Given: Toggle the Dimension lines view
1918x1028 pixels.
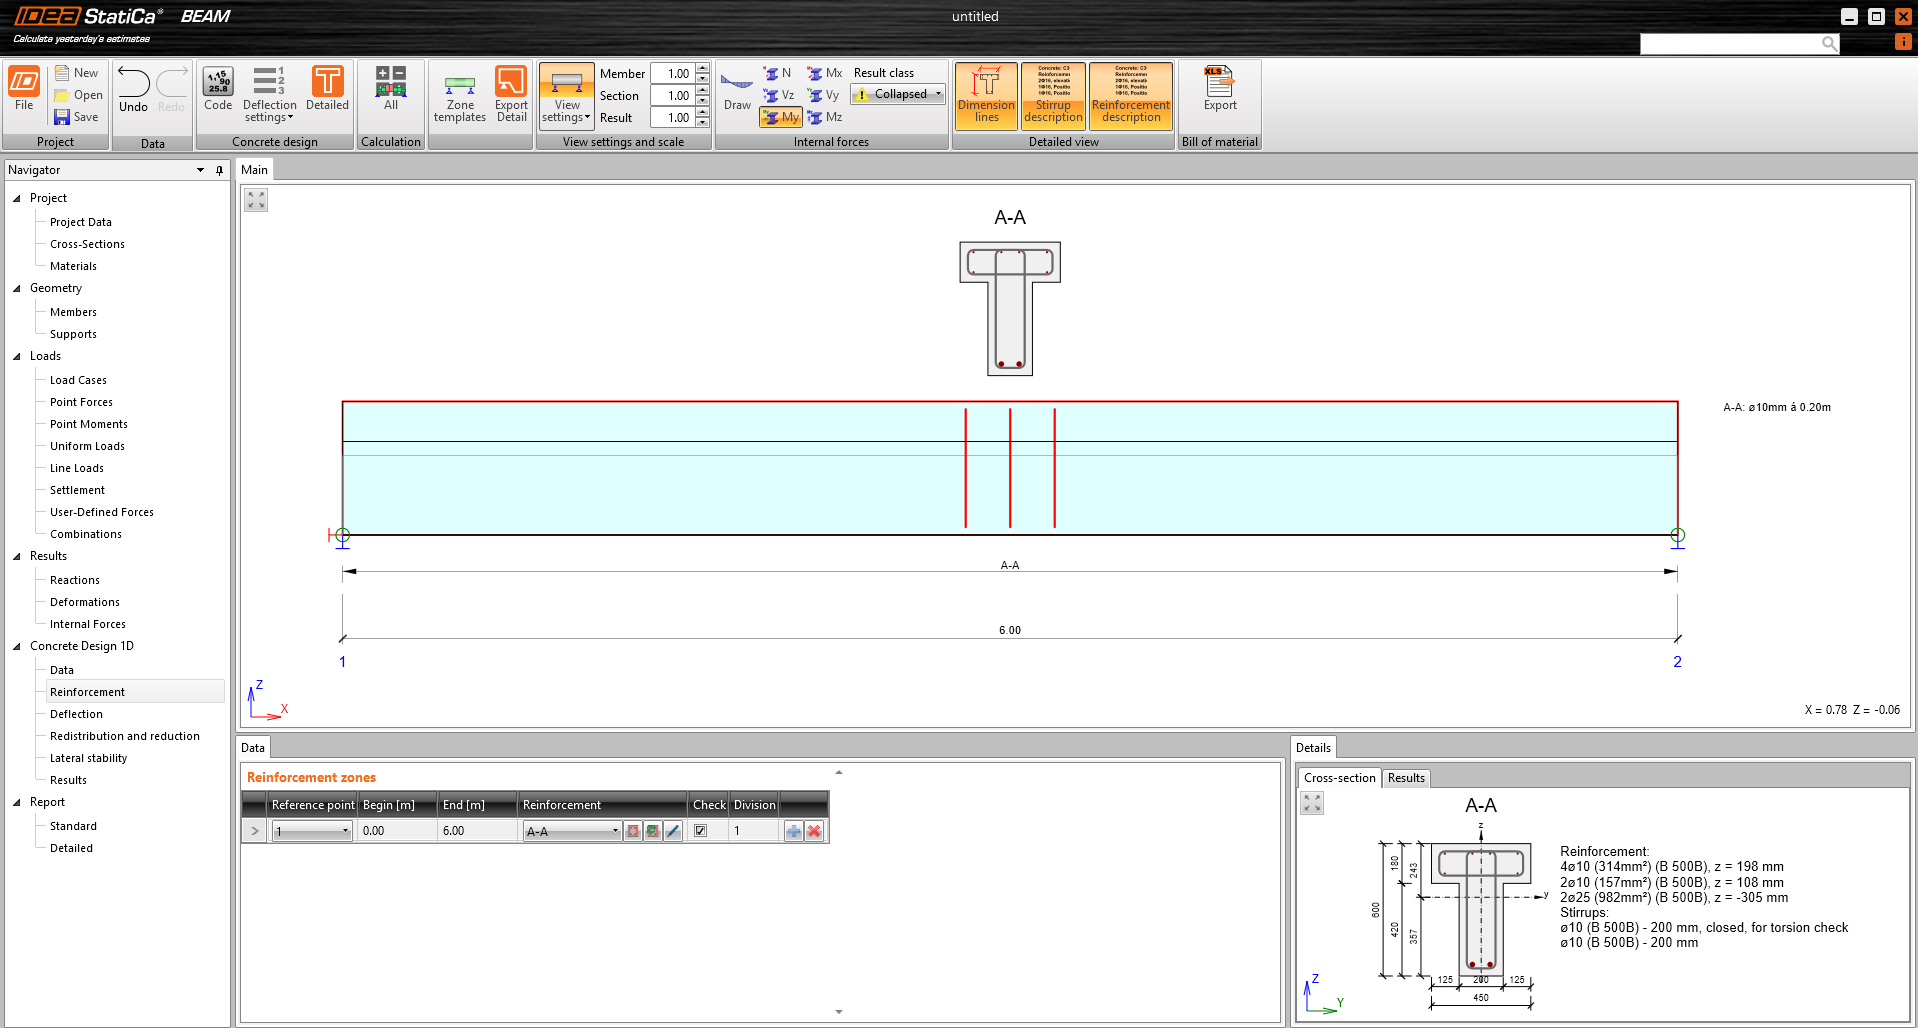Looking at the screenshot, I should point(986,95).
